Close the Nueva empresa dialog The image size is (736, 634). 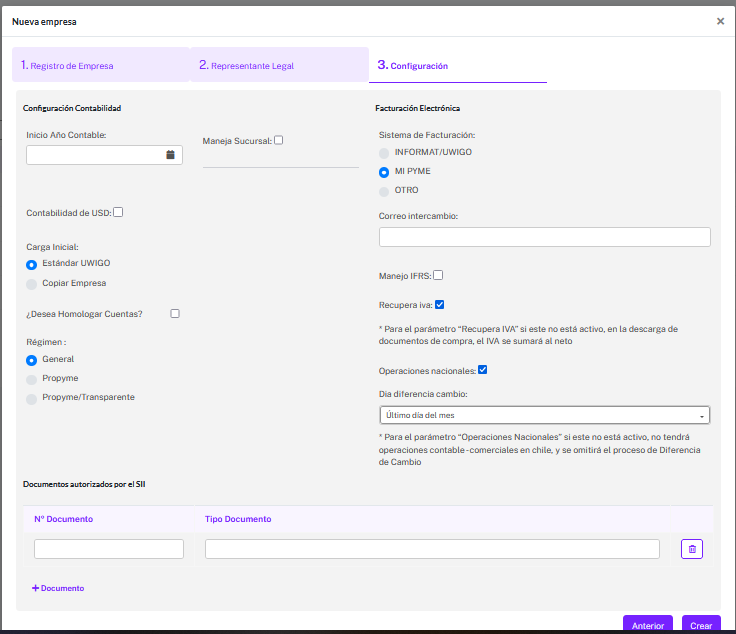(x=720, y=21)
